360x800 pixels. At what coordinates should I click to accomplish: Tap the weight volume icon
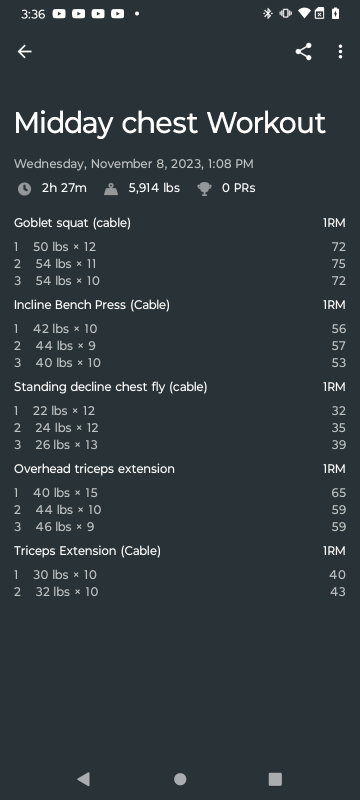click(111, 189)
